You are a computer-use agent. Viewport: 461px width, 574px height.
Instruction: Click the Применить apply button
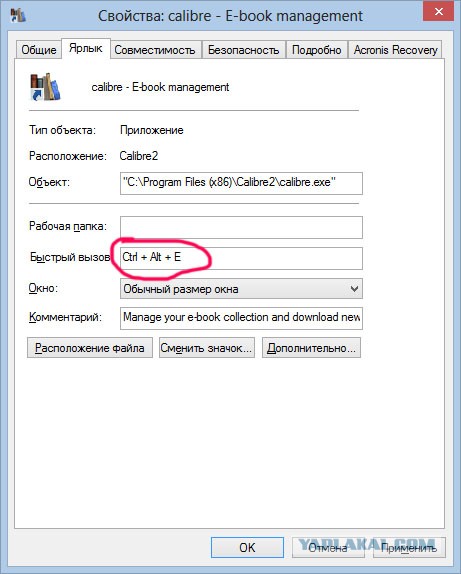pos(409,547)
